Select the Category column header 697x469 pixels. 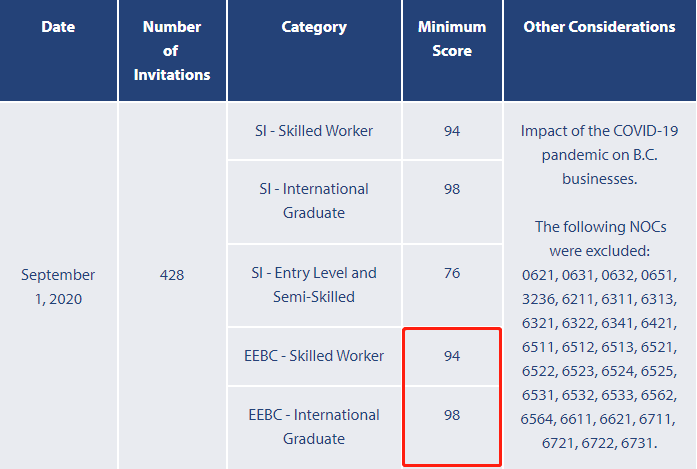[x=314, y=27]
